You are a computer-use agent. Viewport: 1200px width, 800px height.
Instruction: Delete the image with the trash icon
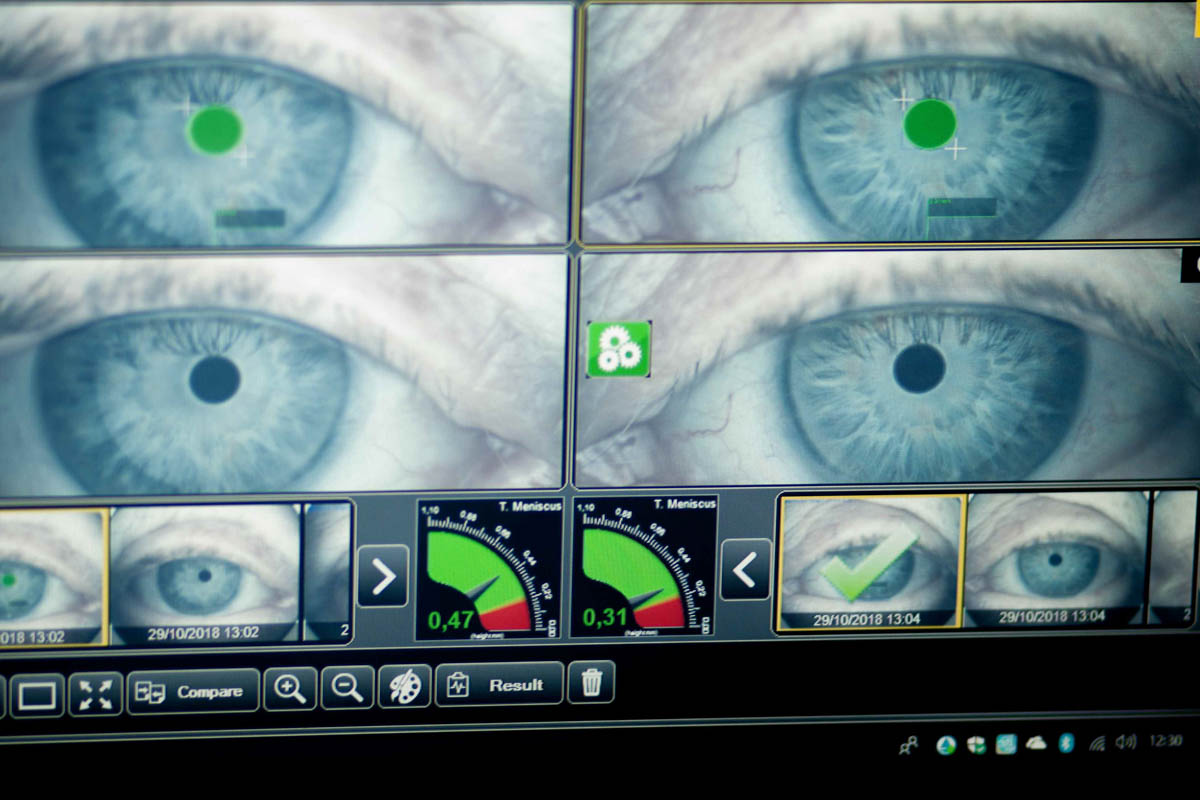tap(591, 683)
